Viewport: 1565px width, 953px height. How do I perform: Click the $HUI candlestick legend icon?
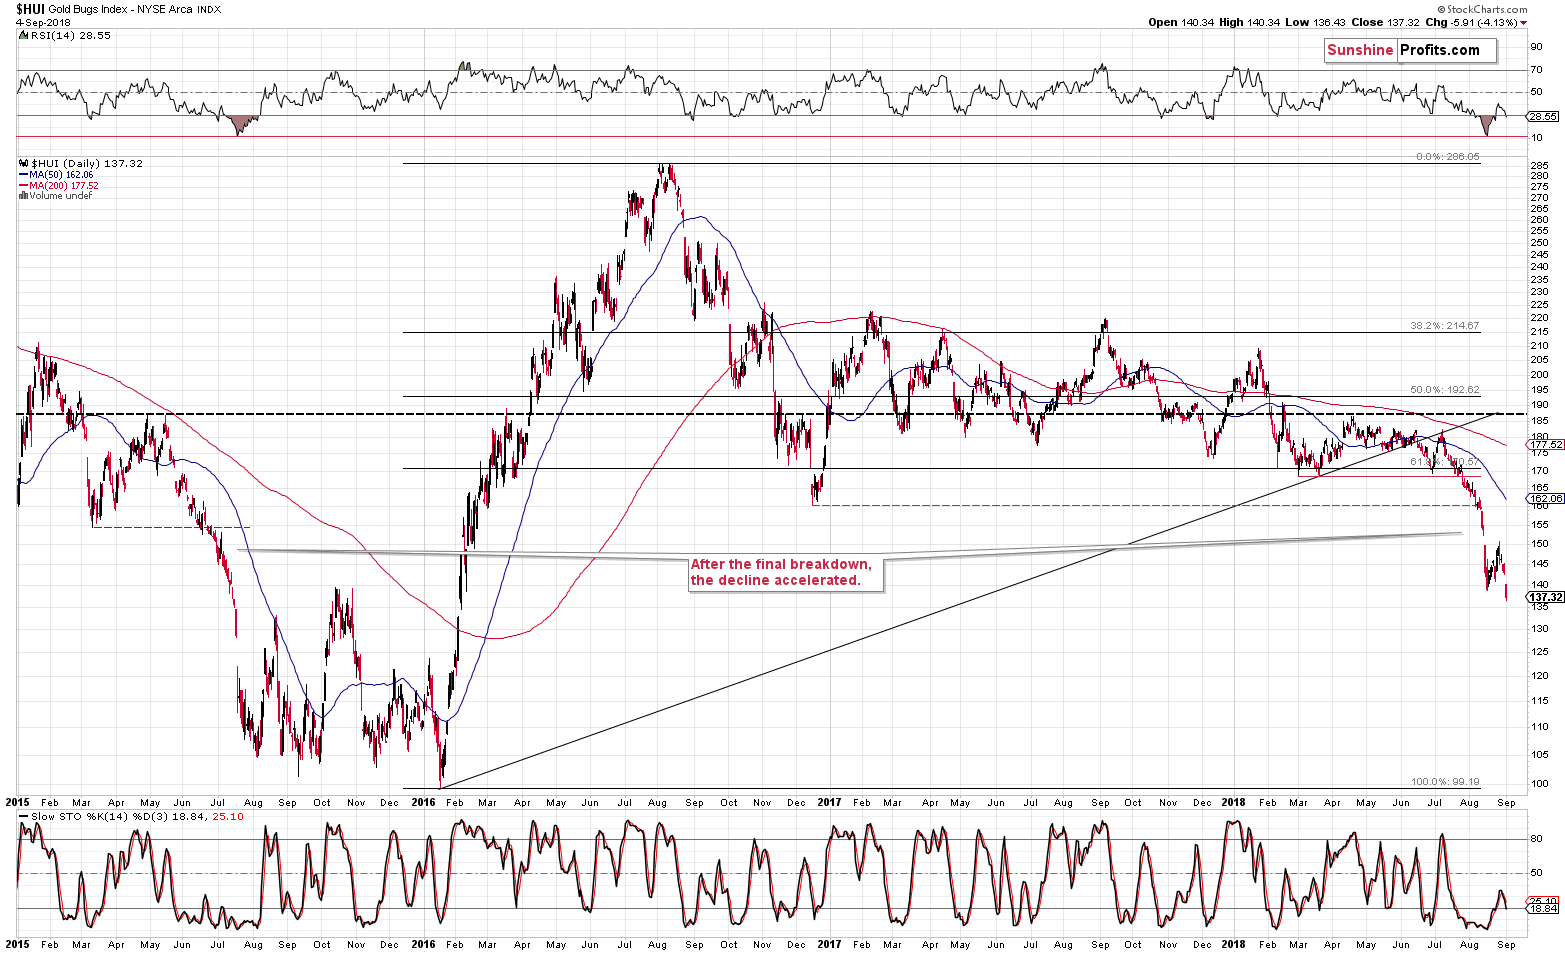24,163
